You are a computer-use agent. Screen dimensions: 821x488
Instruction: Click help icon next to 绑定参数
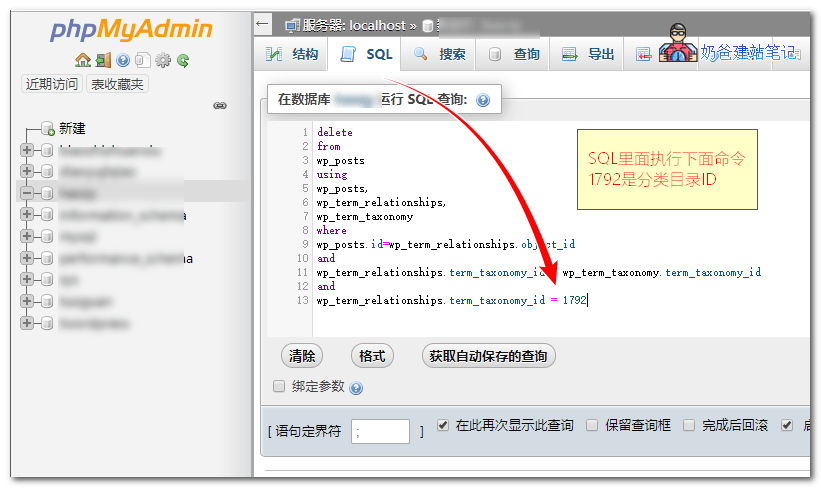(x=356, y=388)
